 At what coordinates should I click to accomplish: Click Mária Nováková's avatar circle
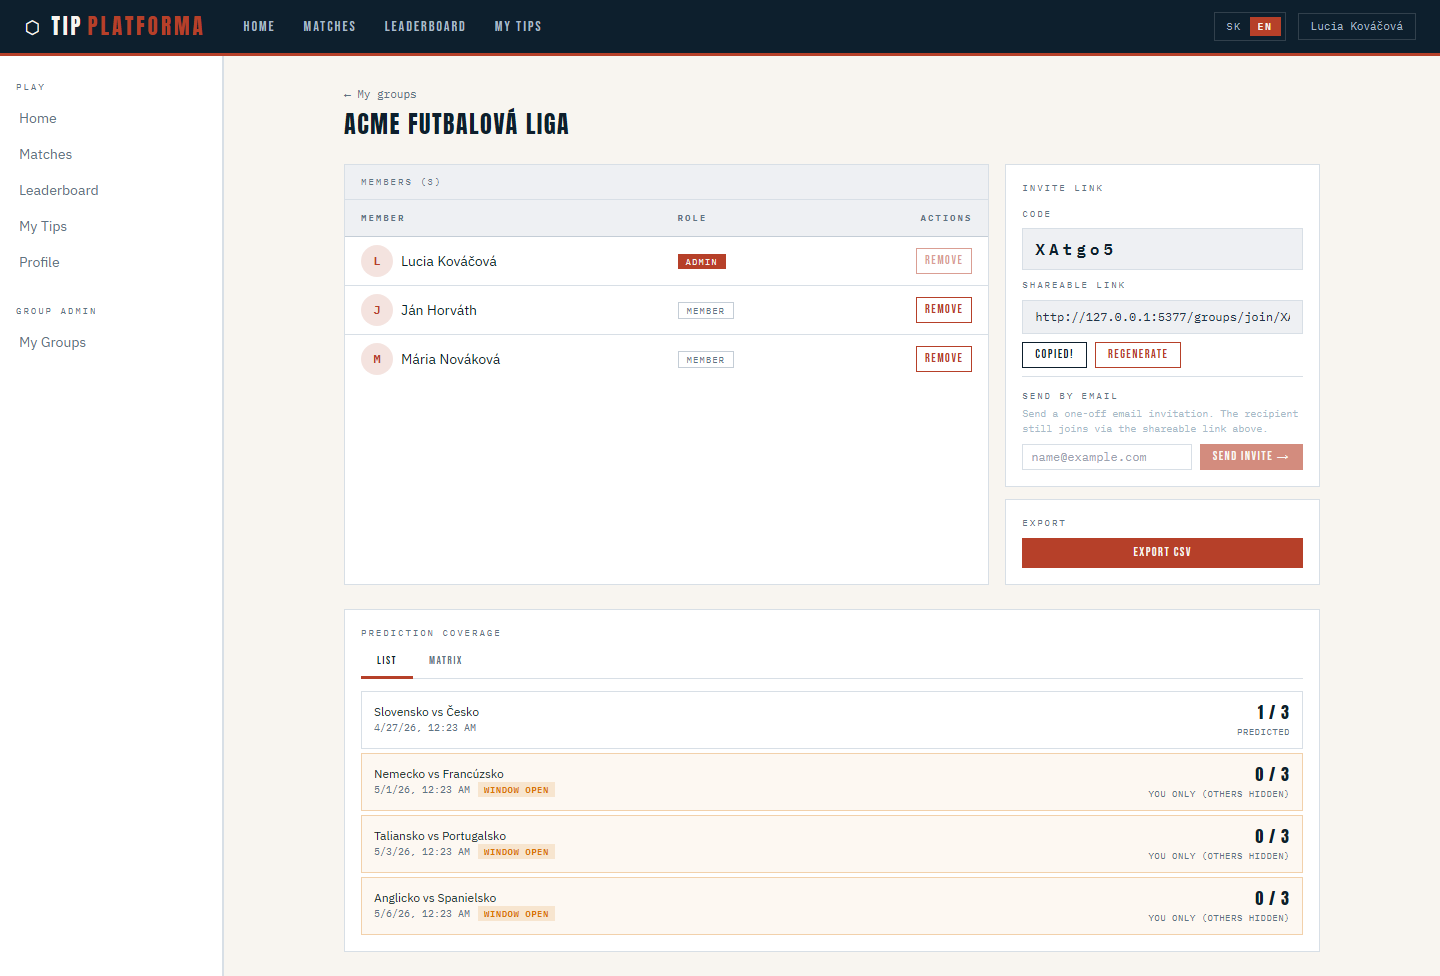(377, 359)
